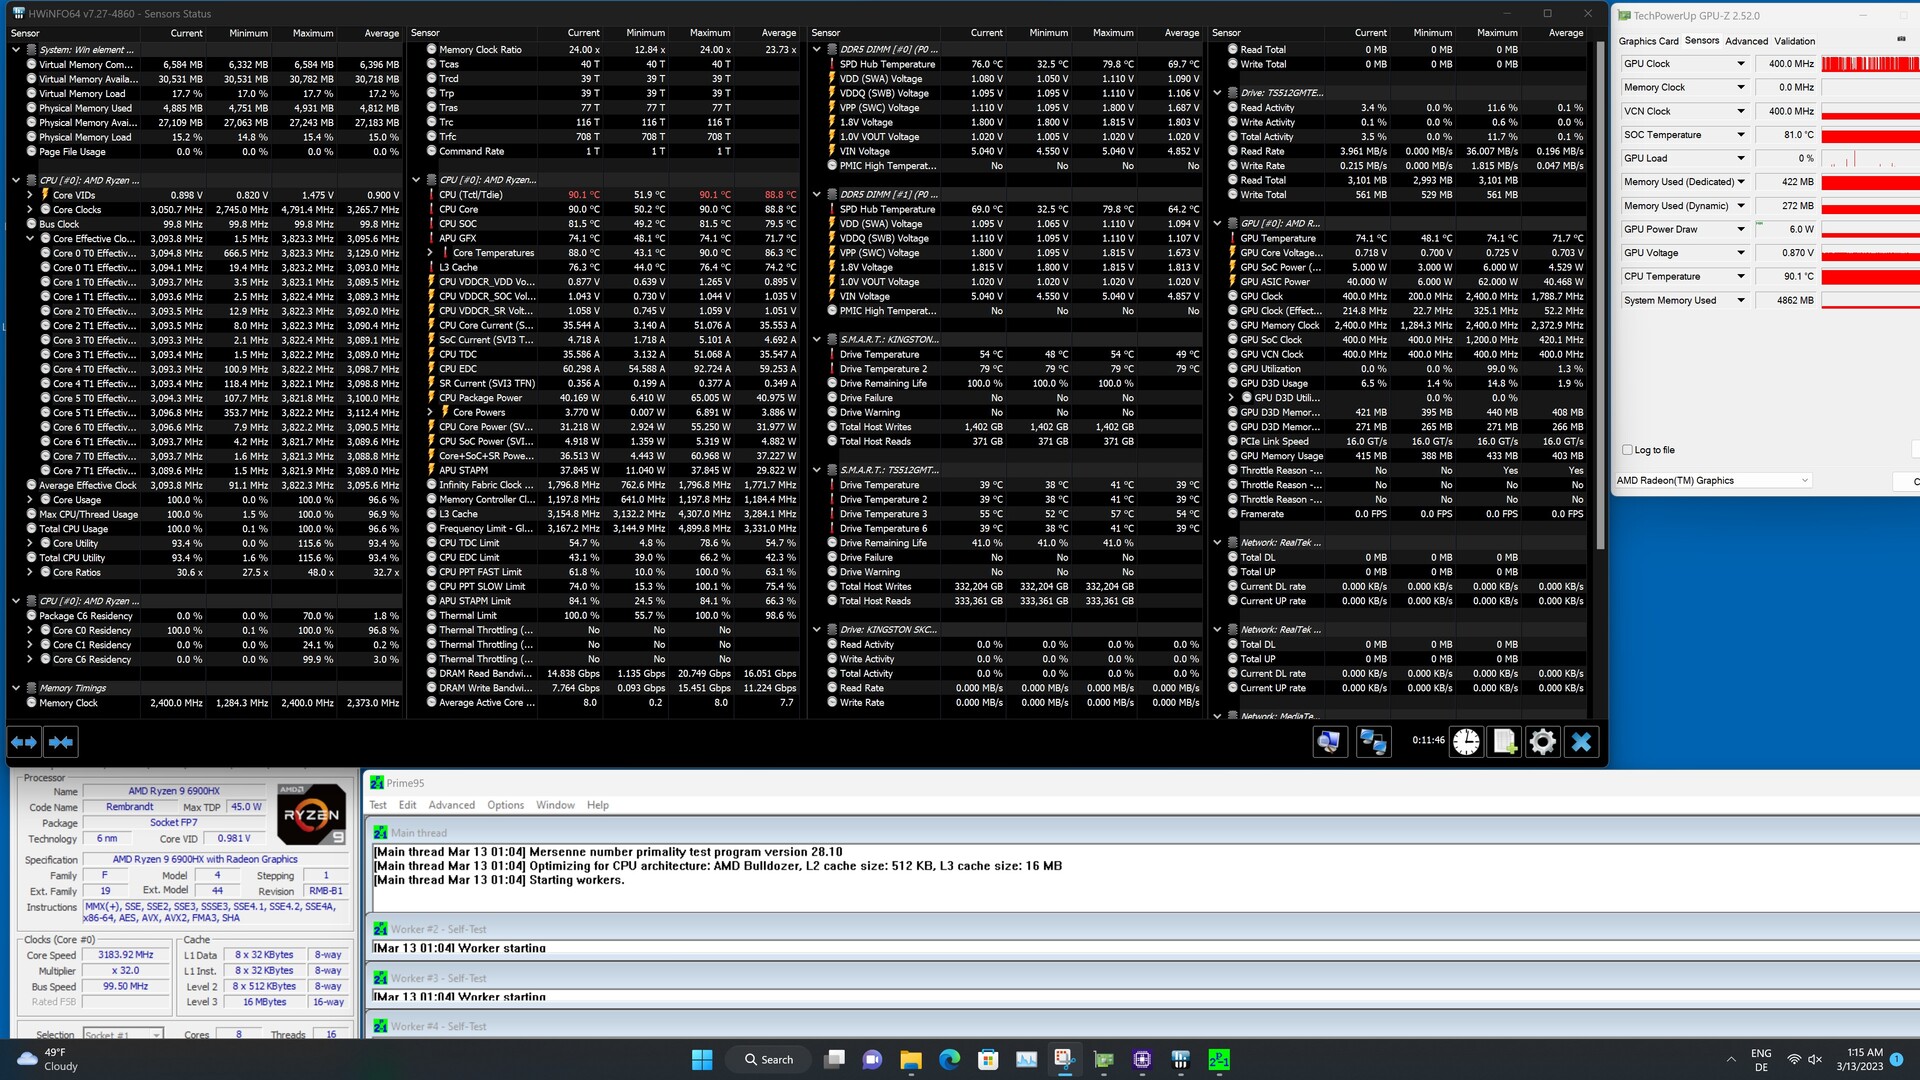Click the expand columns arrows button
1920x1080 pixels.
(x=24, y=742)
